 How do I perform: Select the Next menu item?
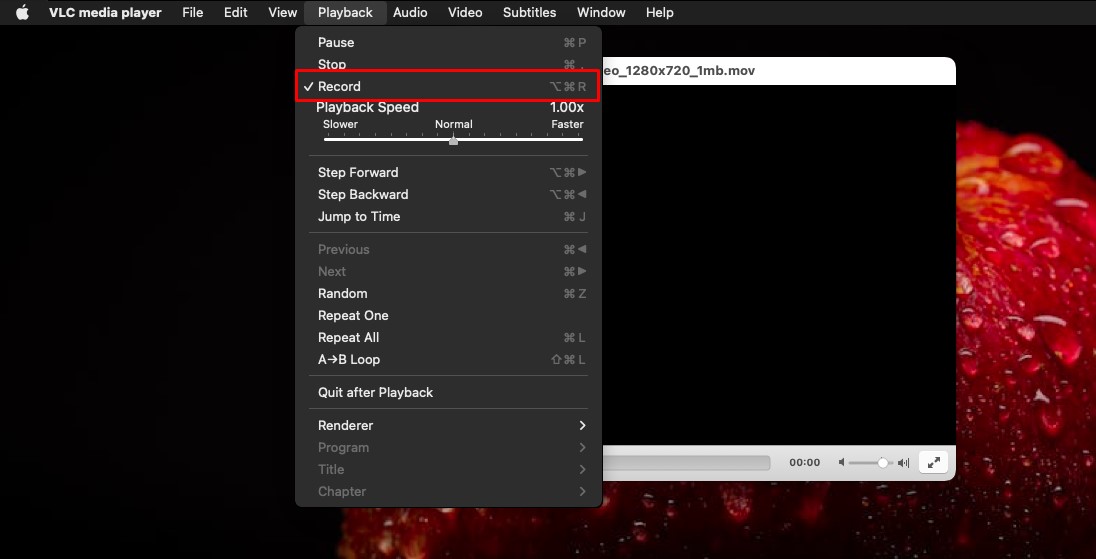point(448,272)
